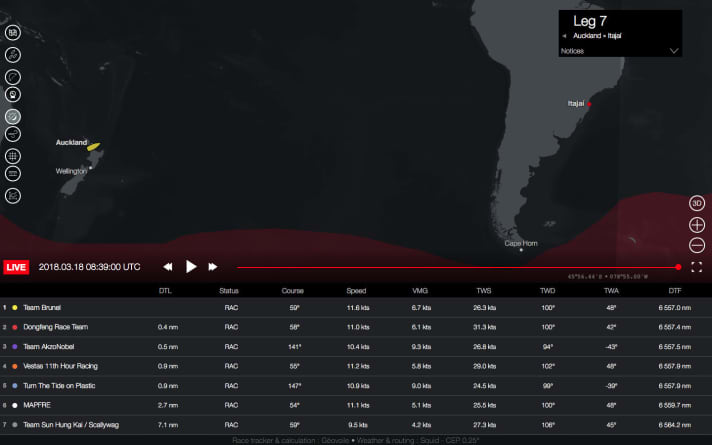
Task: Click Scallywag grey color dot
Action: point(15,425)
